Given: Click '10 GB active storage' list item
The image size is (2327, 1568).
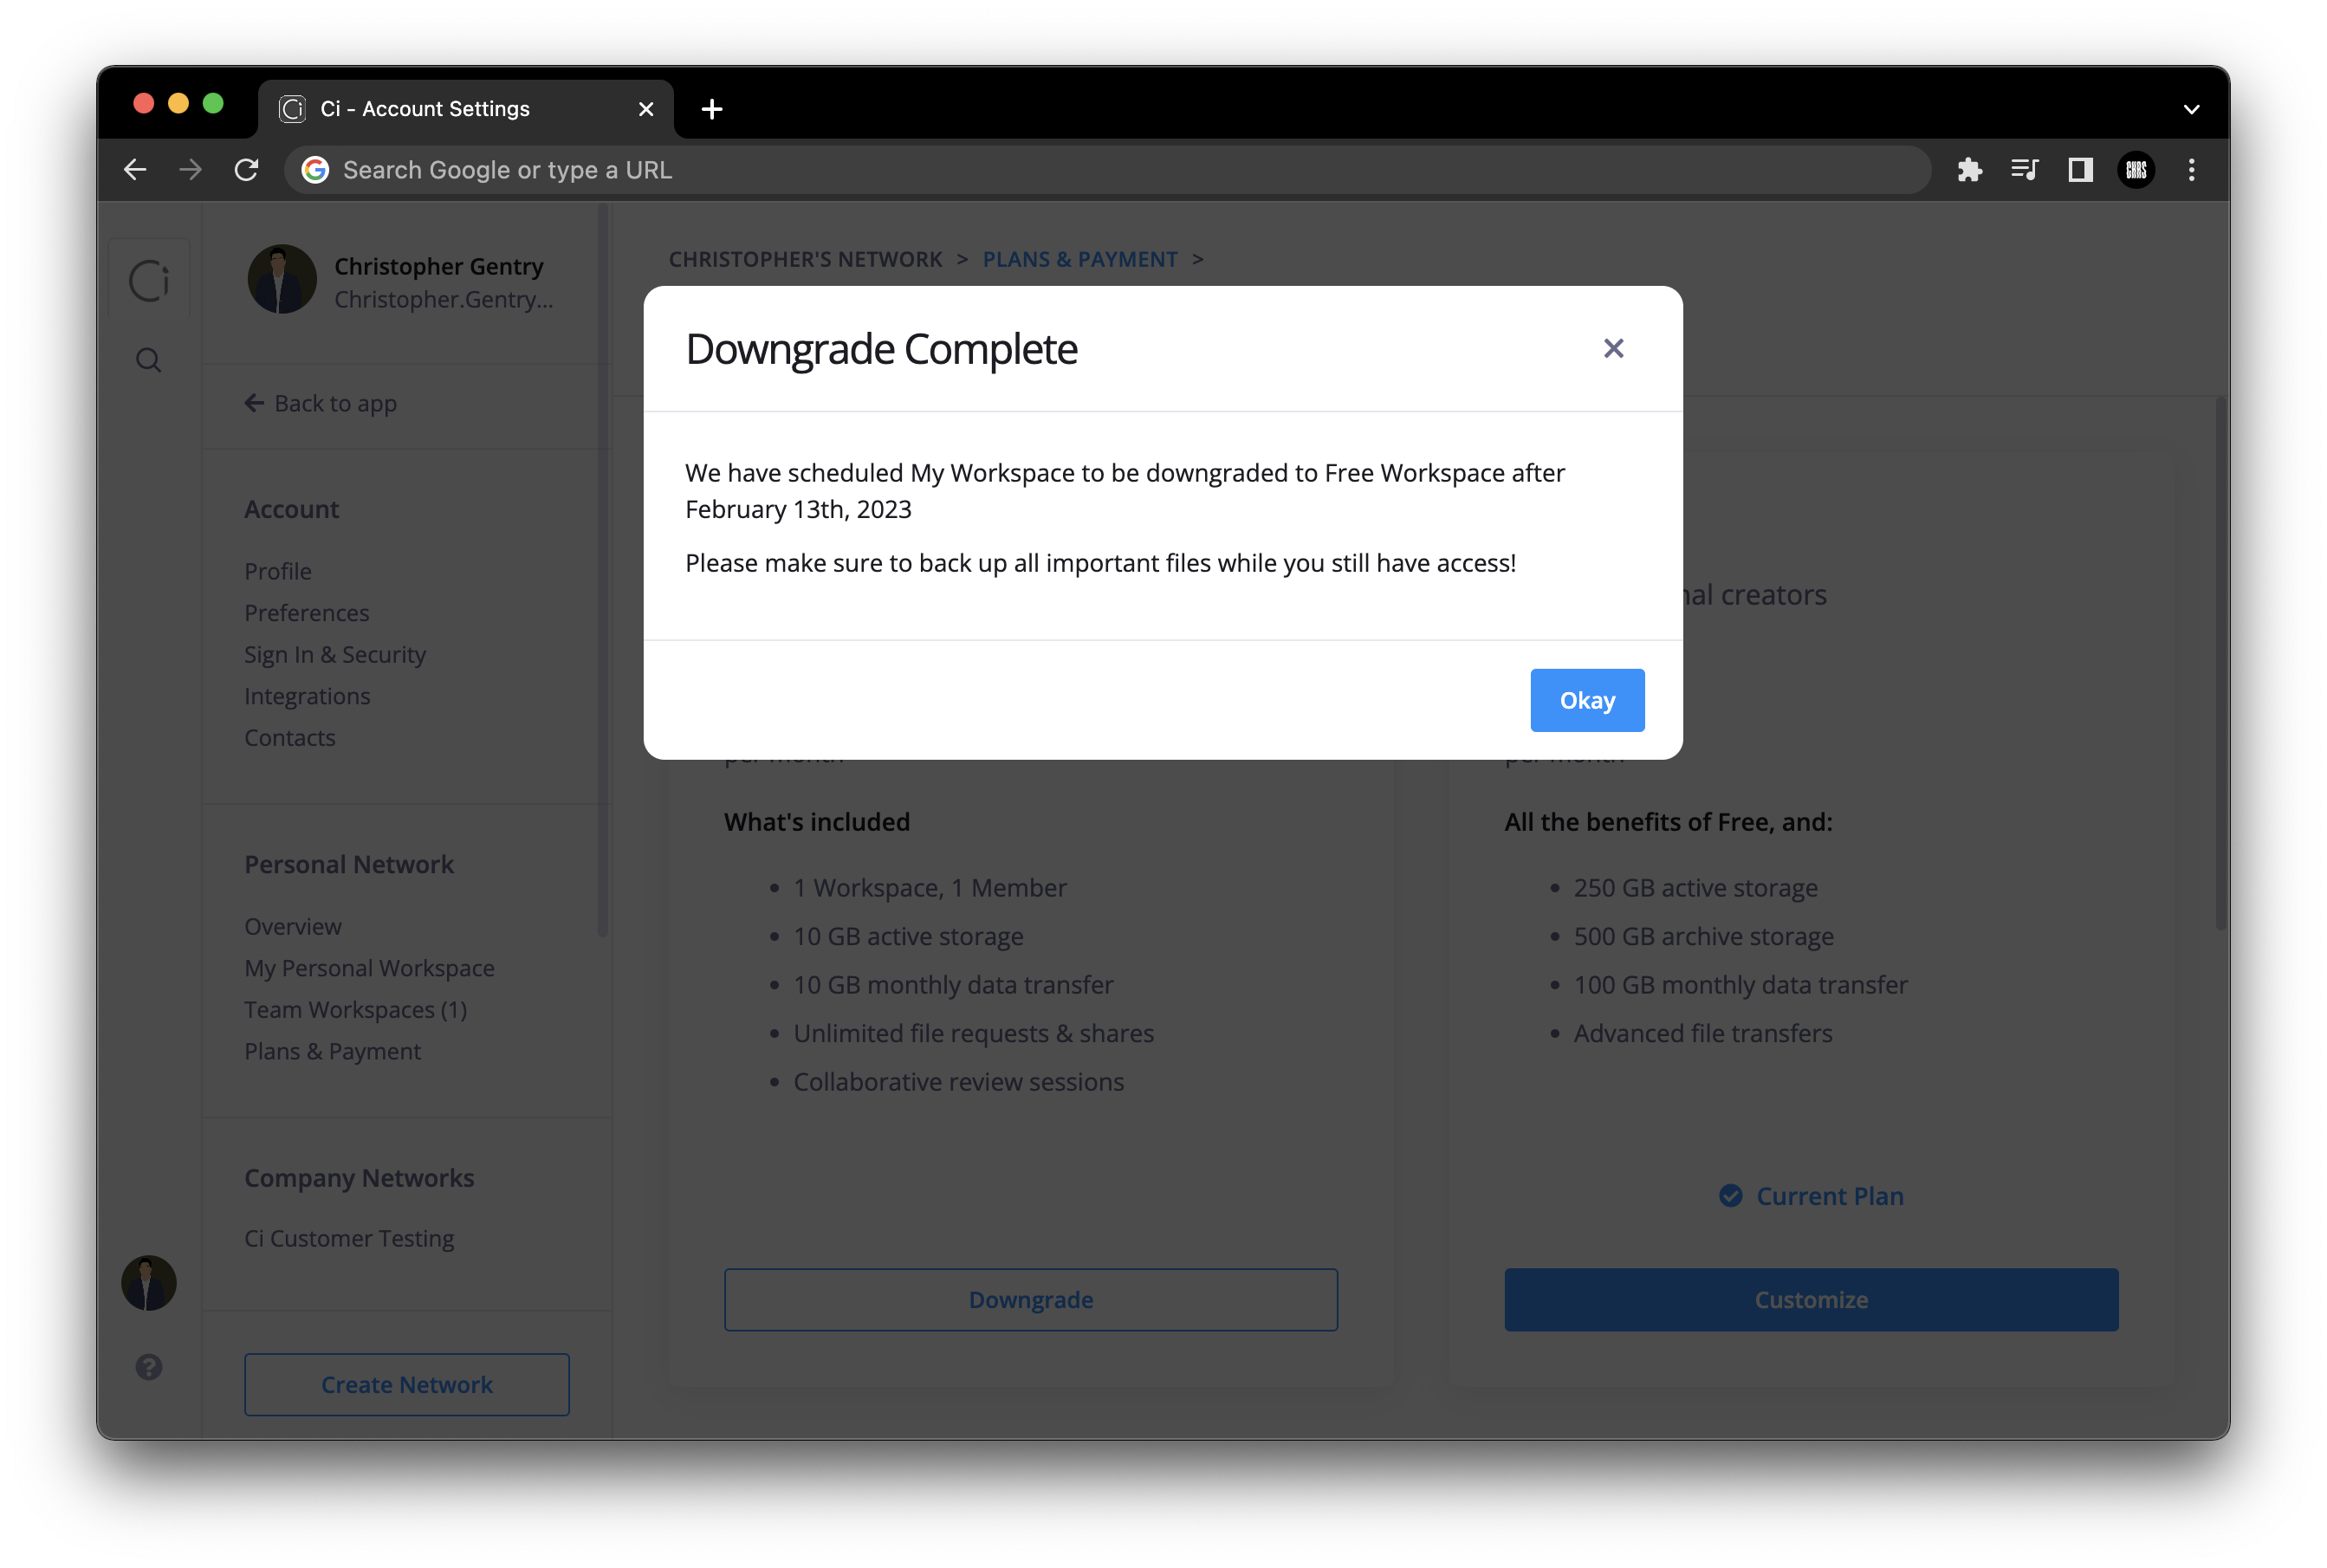Looking at the screenshot, I should click(x=909, y=936).
